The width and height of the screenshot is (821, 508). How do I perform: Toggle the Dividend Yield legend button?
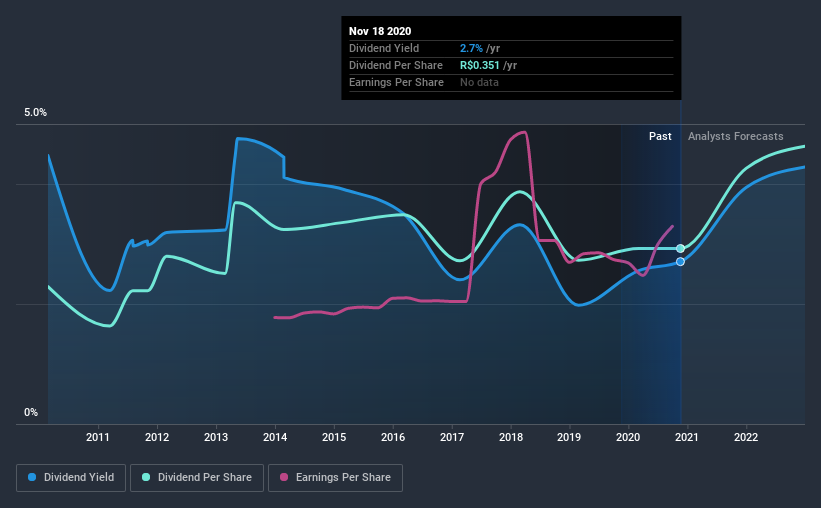(x=71, y=478)
